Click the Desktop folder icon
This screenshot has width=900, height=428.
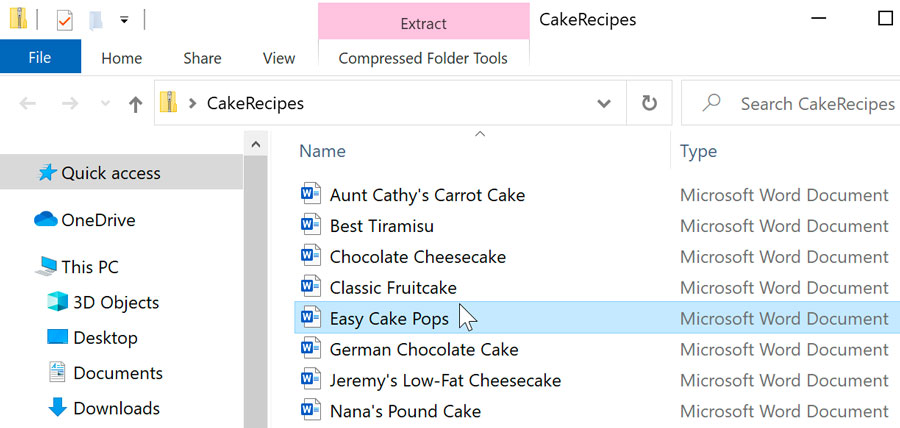(x=57, y=337)
